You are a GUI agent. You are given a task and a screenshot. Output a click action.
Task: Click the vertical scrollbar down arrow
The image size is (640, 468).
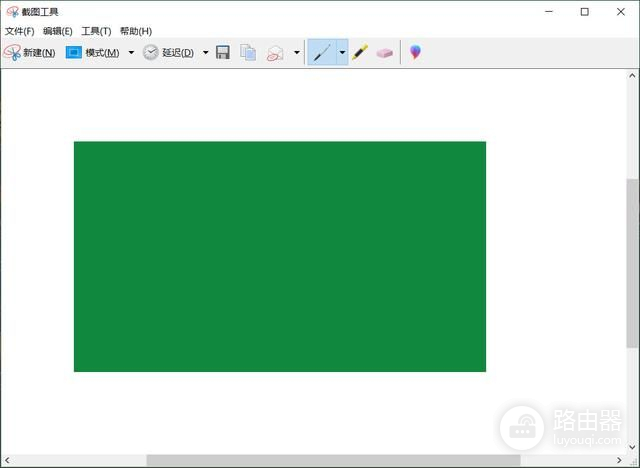pyautogui.click(x=632, y=446)
